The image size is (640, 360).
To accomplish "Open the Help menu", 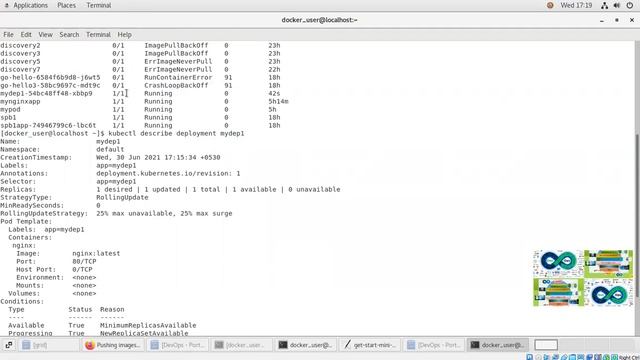I will coord(124,35).
